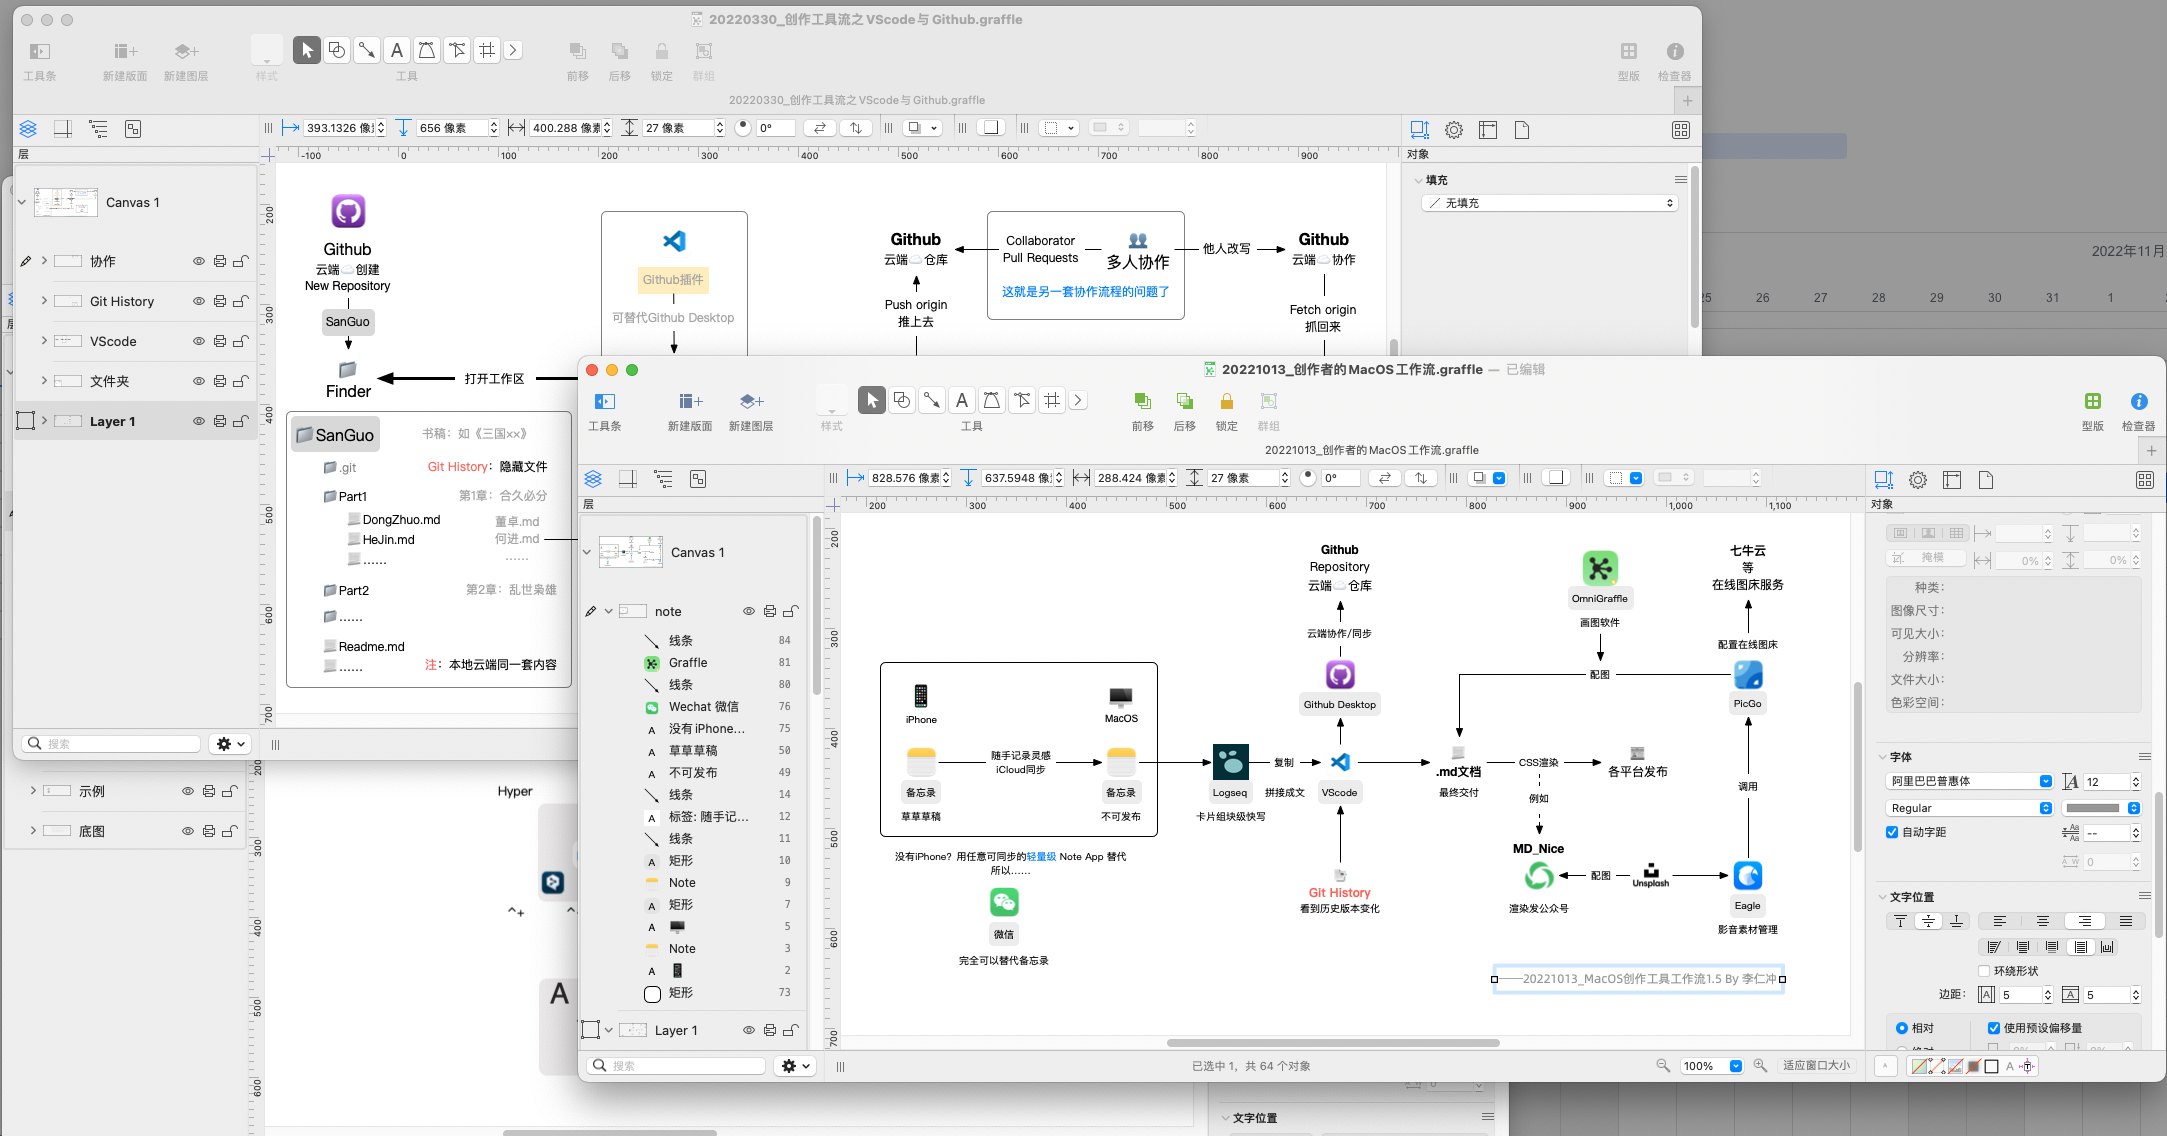
Task: Open canvas inspector tab in MacOS工作流
Action: [1952, 480]
